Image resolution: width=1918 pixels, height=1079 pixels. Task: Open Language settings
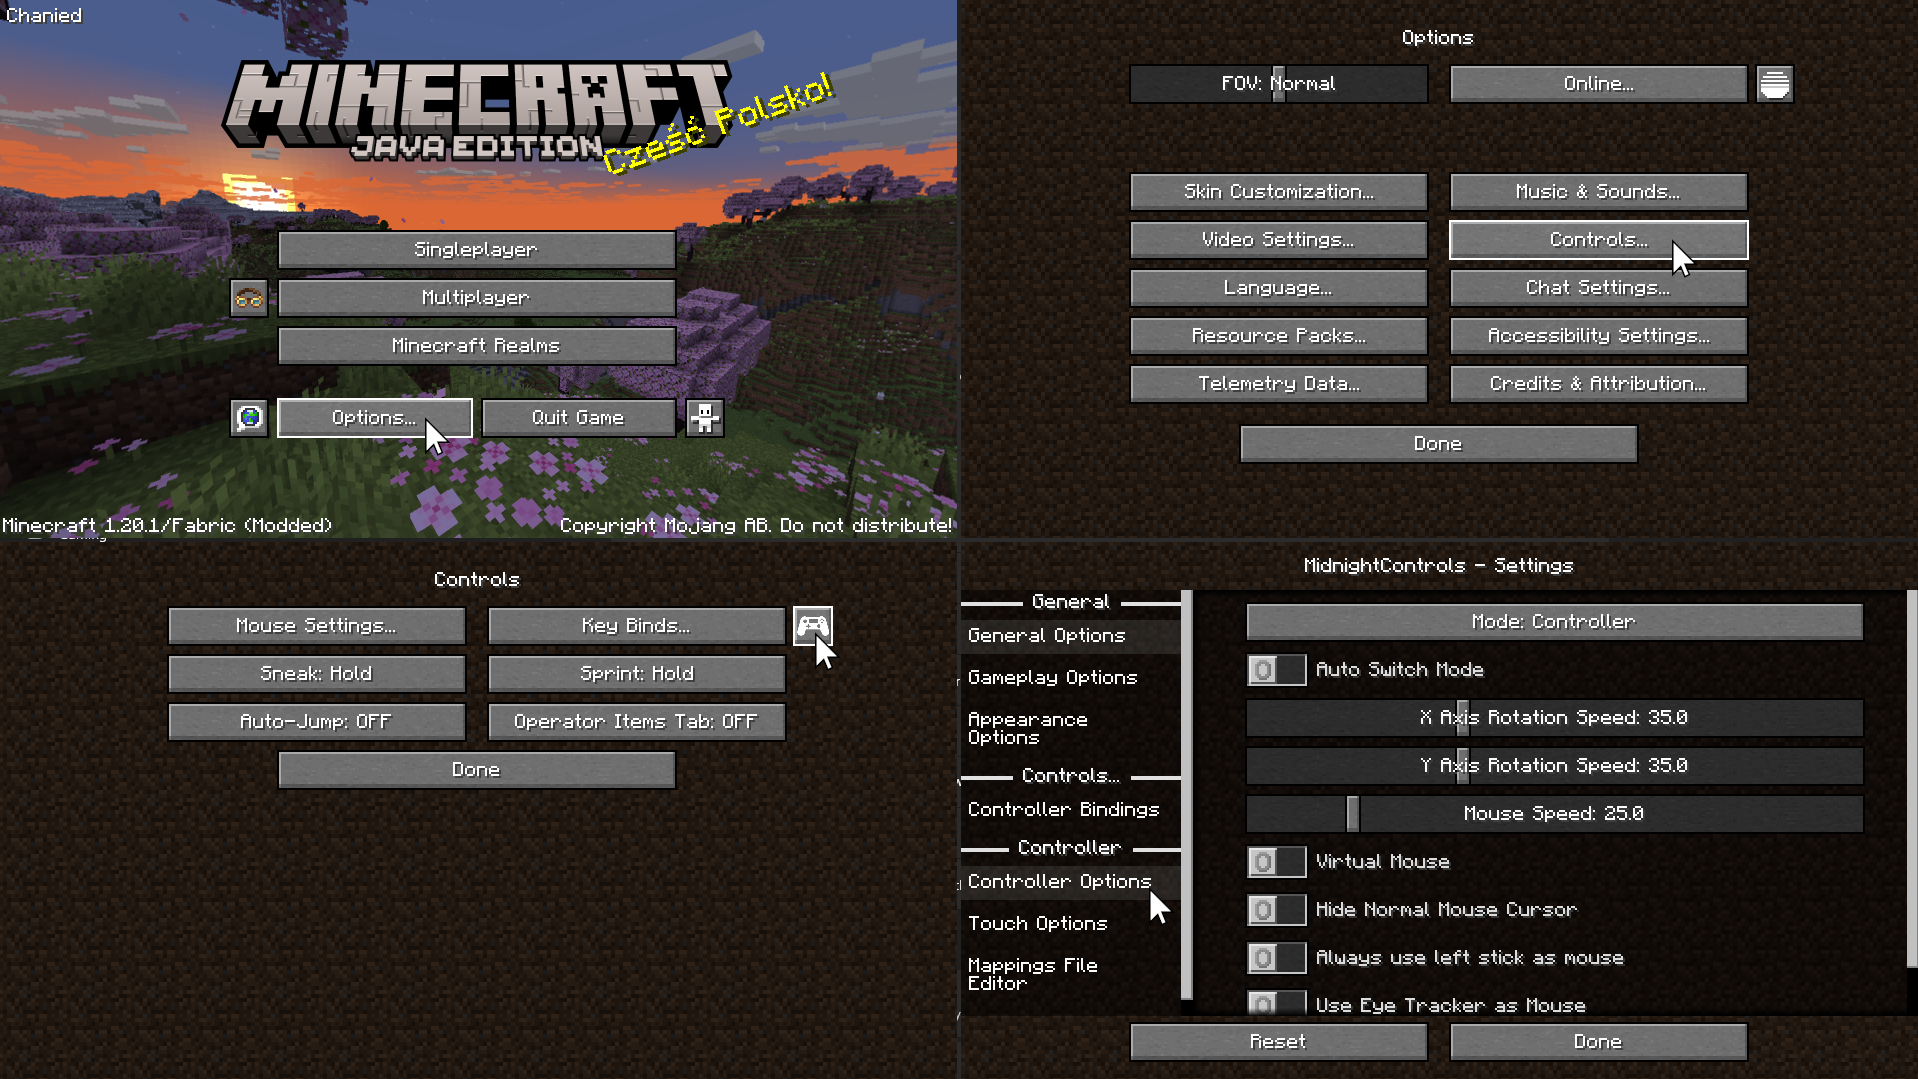pyautogui.click(x=1279, y=288)
